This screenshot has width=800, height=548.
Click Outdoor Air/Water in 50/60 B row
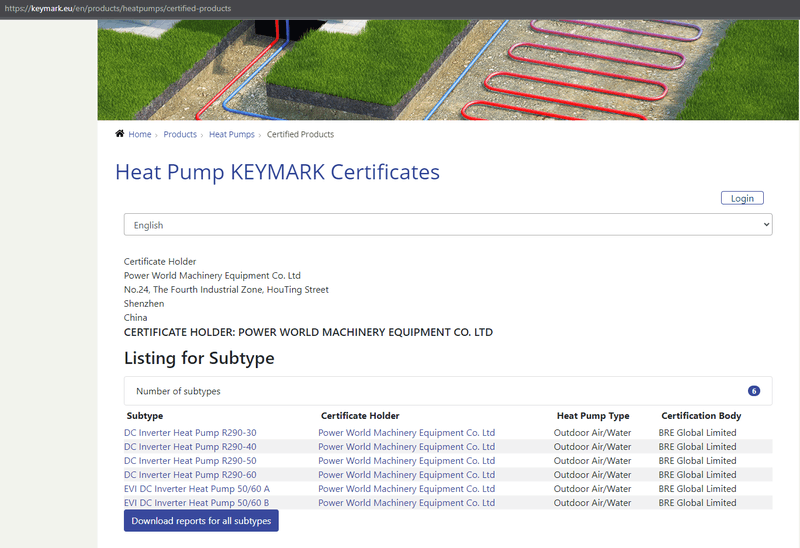point(592,503)
